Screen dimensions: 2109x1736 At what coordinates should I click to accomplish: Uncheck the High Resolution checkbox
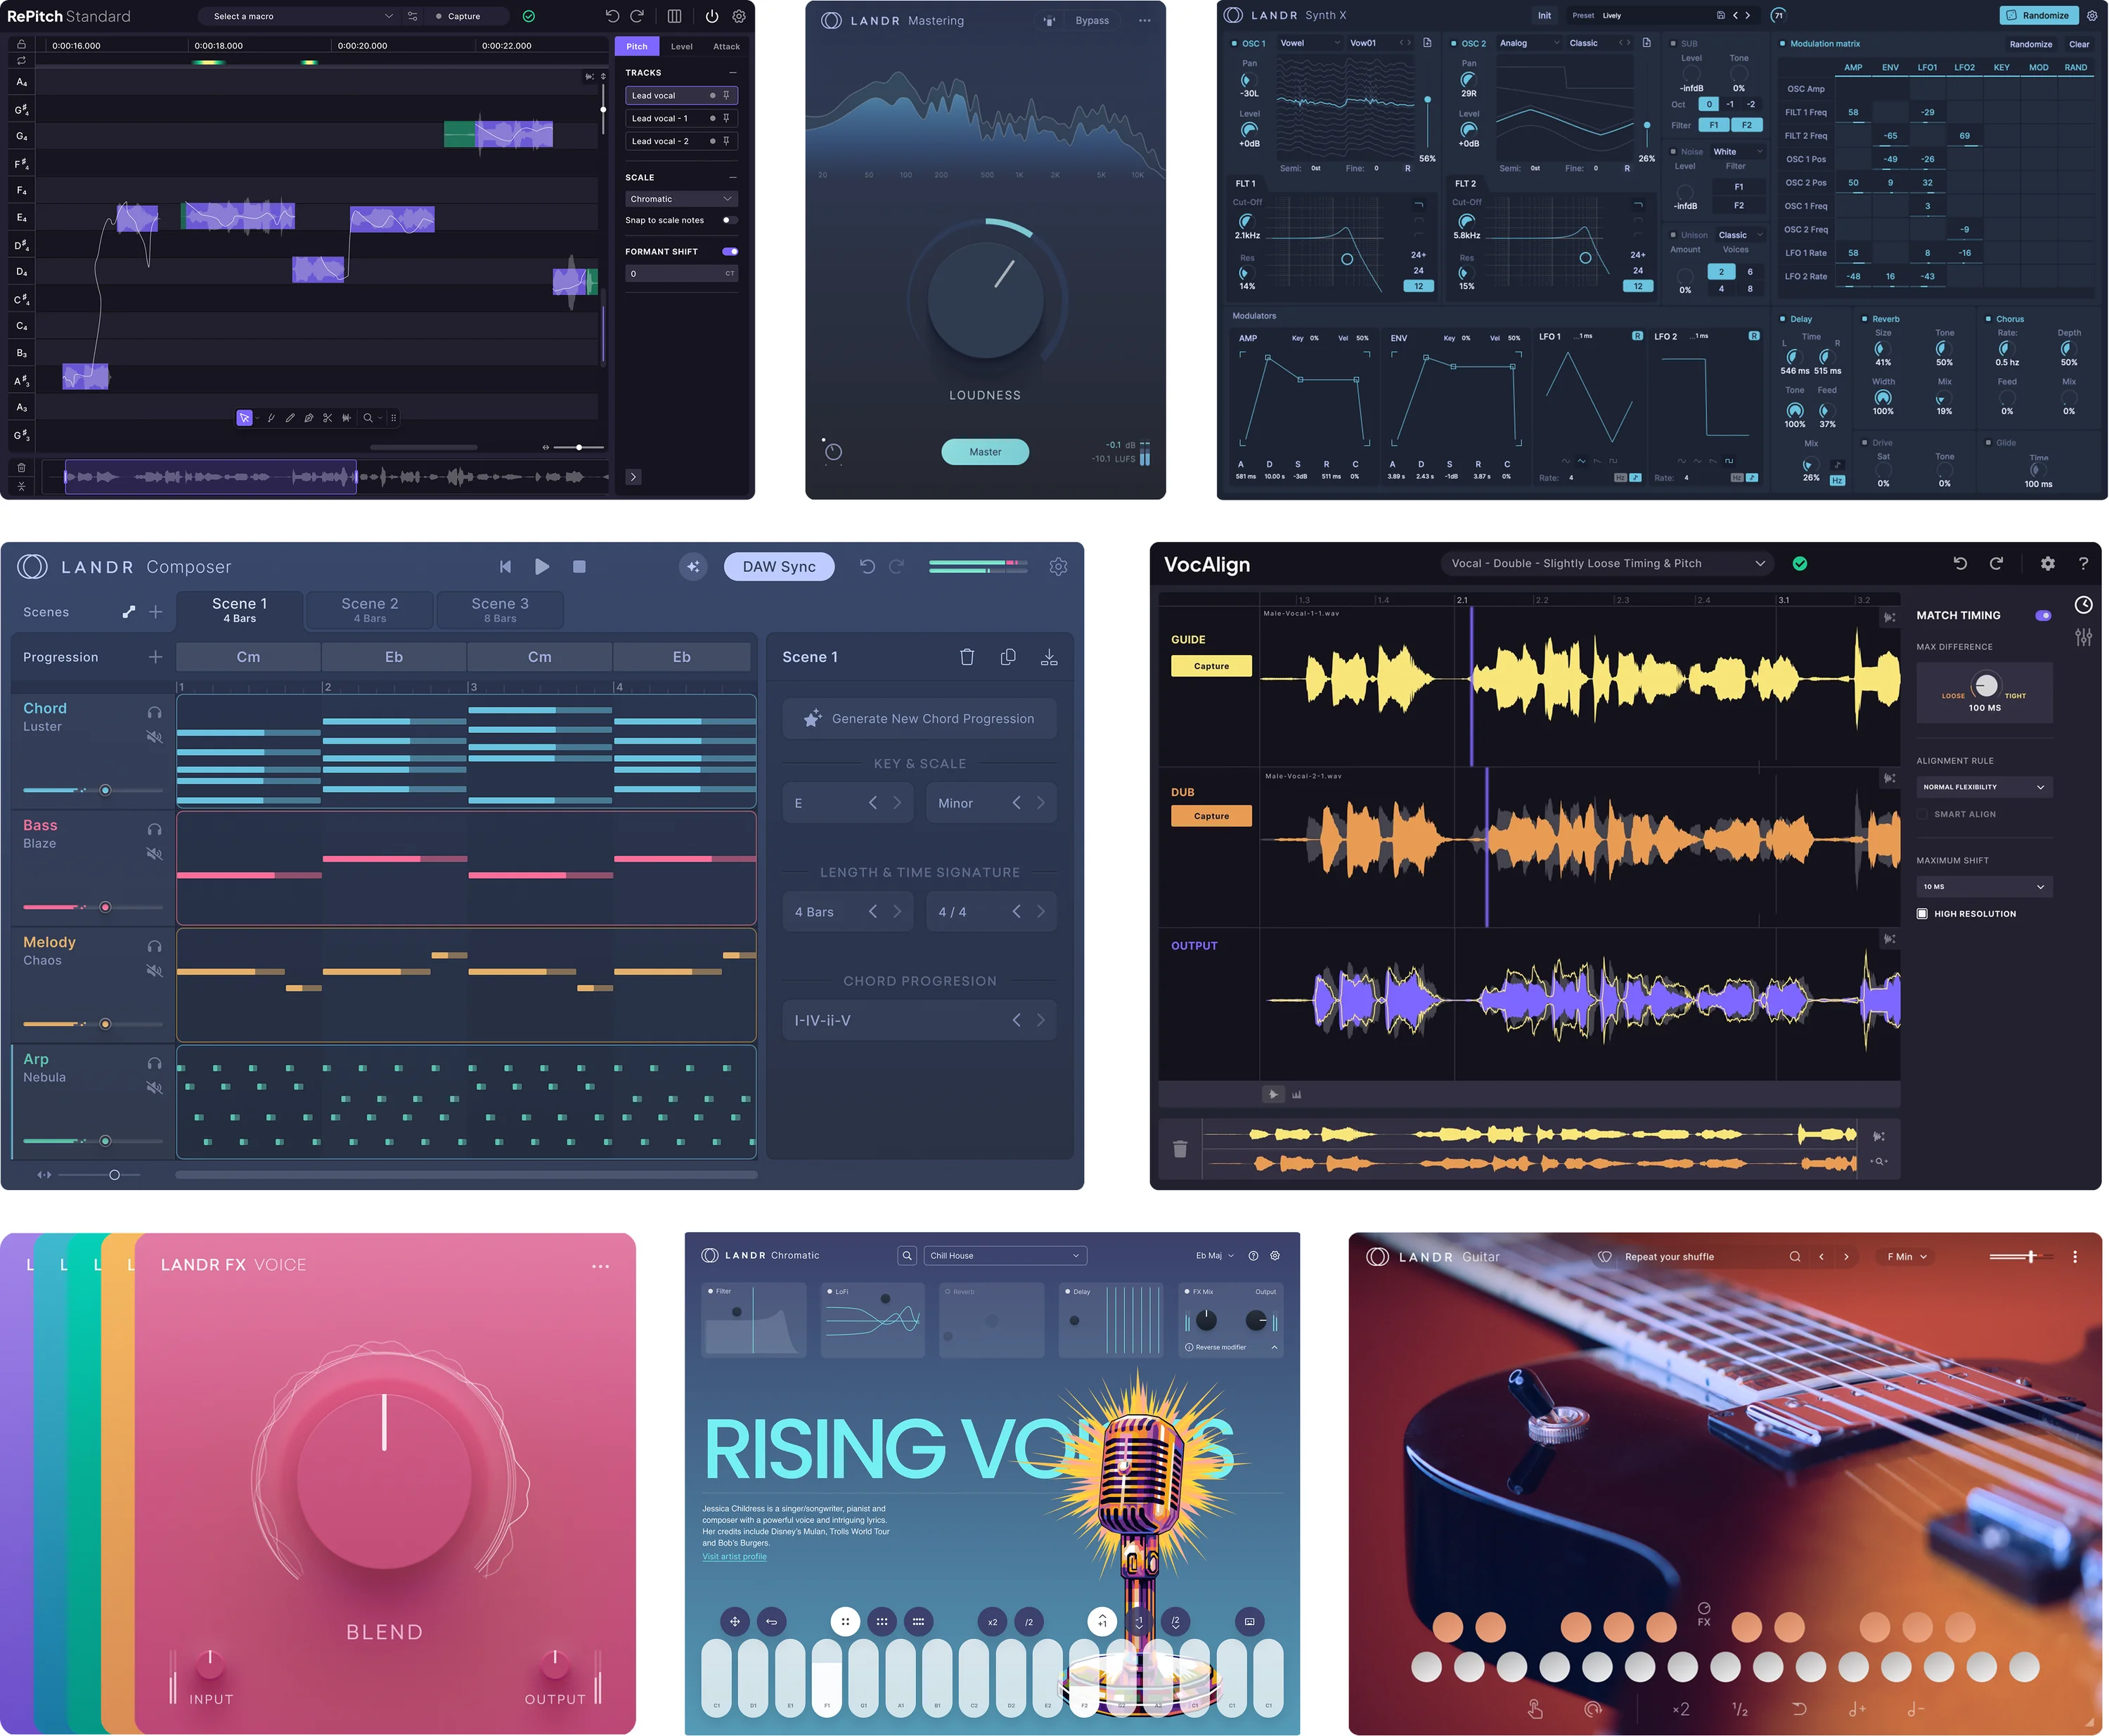pos(1922,914)
